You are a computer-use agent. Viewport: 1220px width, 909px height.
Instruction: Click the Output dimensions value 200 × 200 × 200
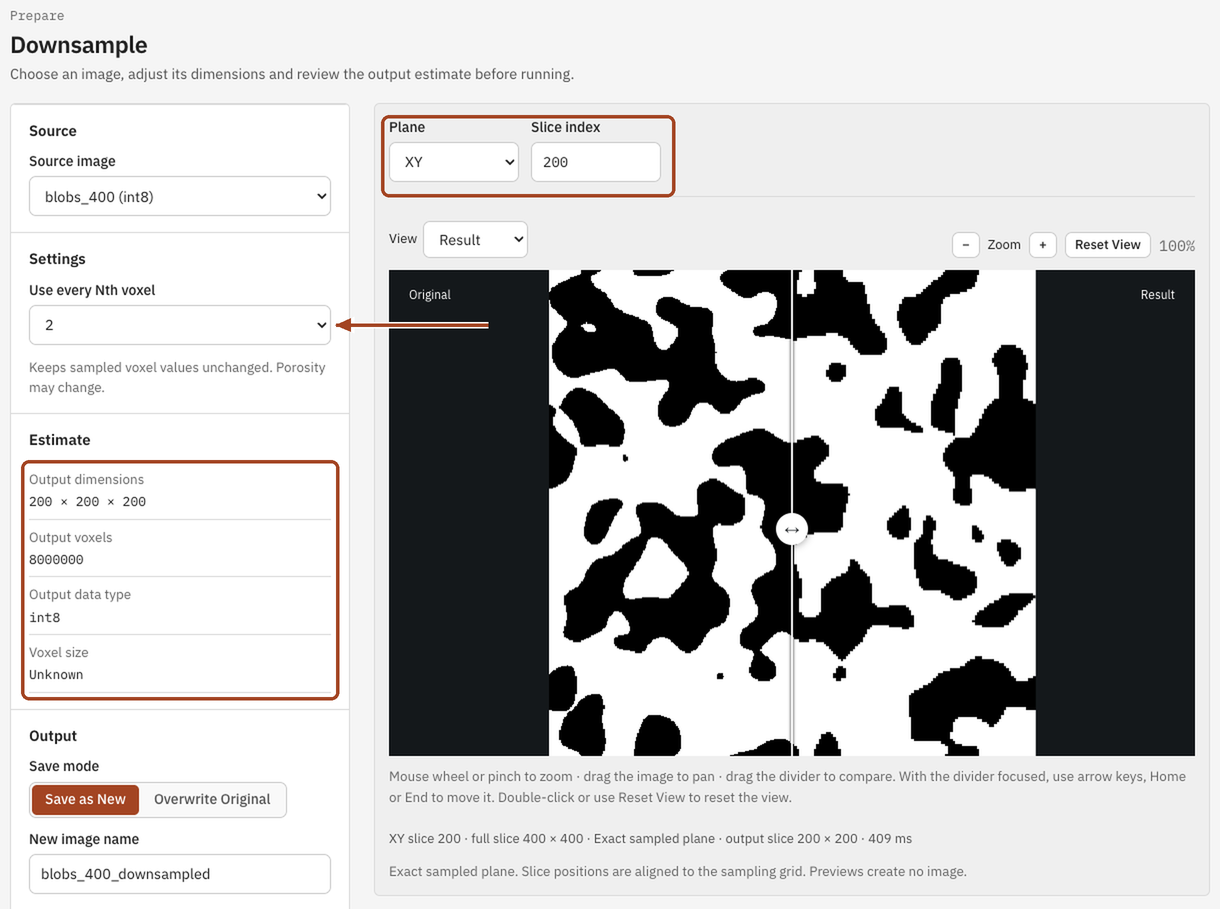click(88, 502)
